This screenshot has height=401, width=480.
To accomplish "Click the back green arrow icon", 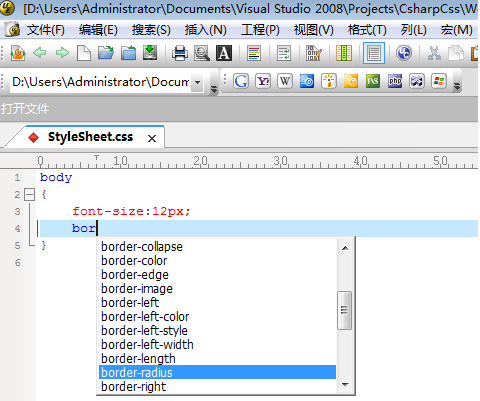I will 40,53.
